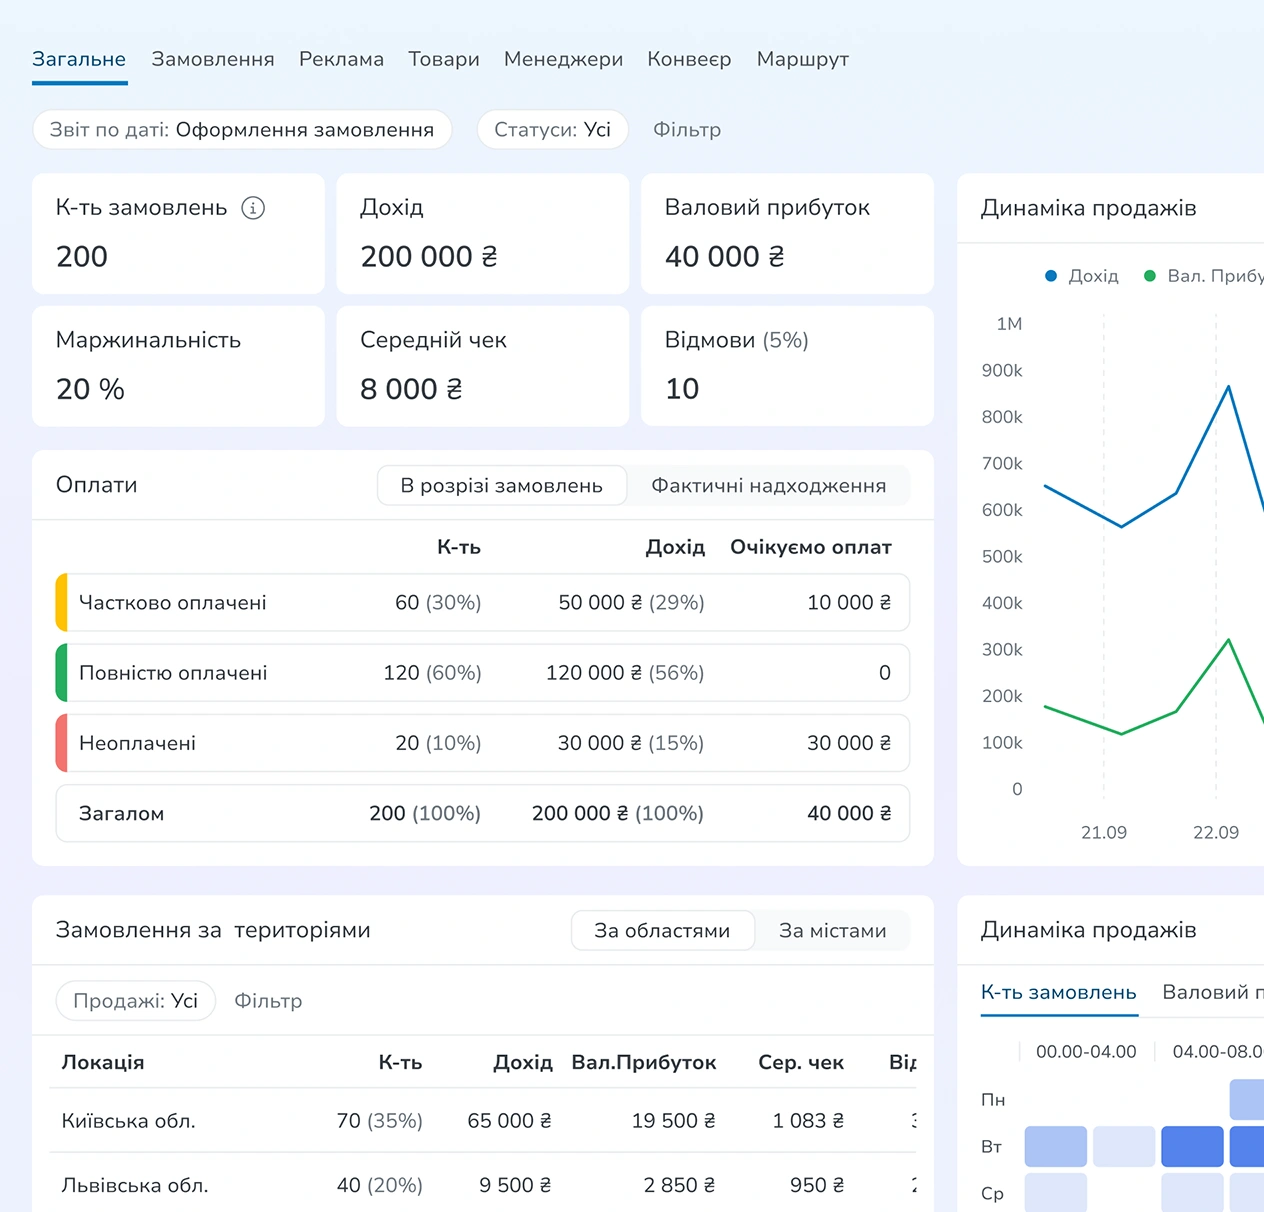Toggle the green Вал. Прибуток legend marker
This screenshot has width=1264, height=1212.
pyautogui.click(x=1150, y=276)
